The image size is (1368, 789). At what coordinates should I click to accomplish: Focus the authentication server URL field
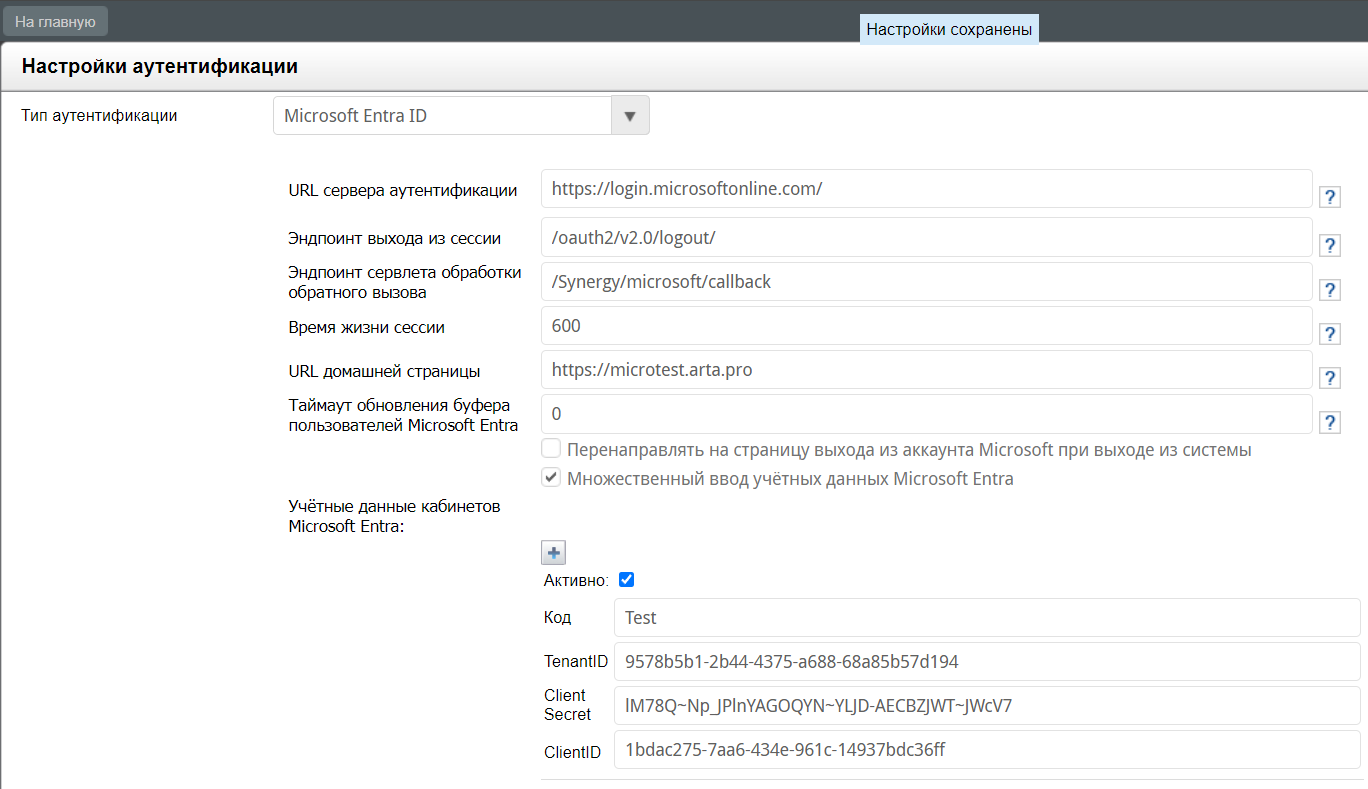point(926,188)
